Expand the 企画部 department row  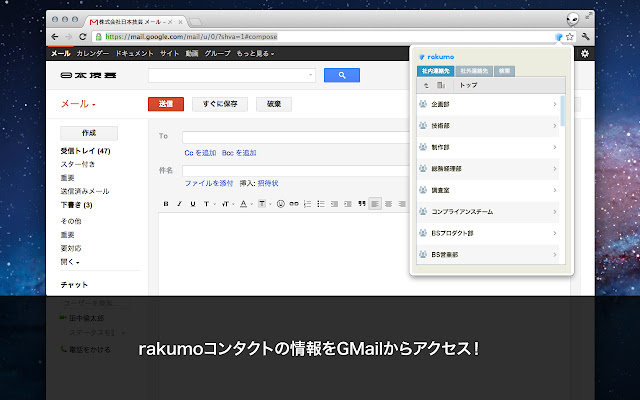488,104
